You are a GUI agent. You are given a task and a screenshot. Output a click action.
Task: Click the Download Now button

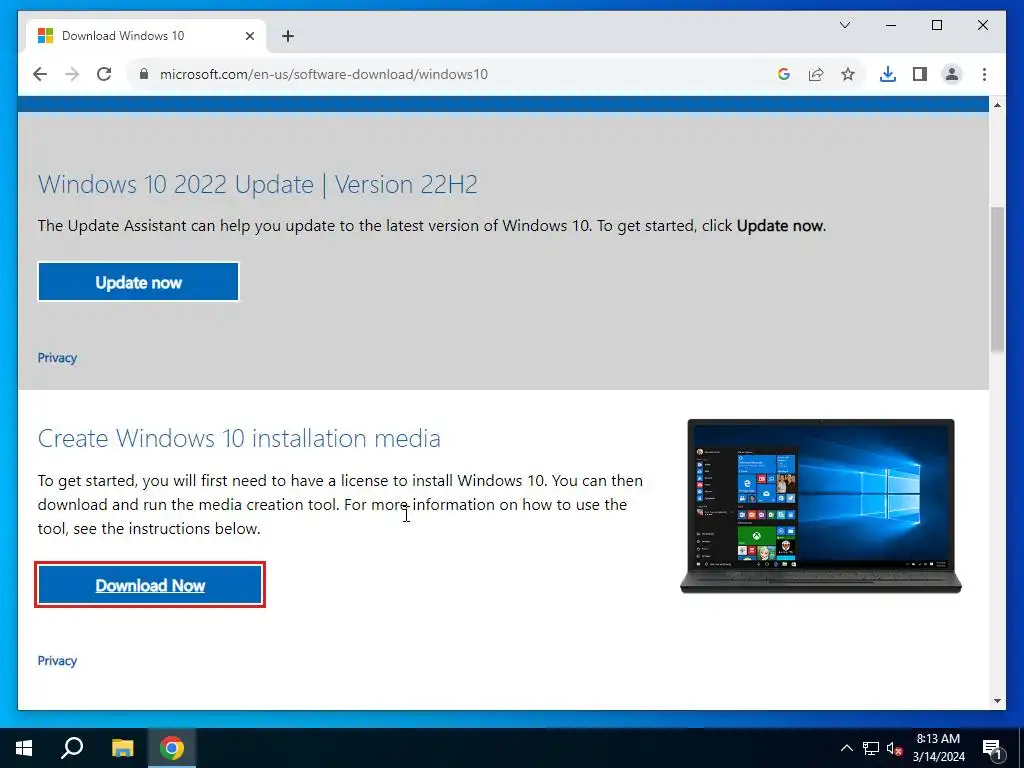[x=150, y=585]
